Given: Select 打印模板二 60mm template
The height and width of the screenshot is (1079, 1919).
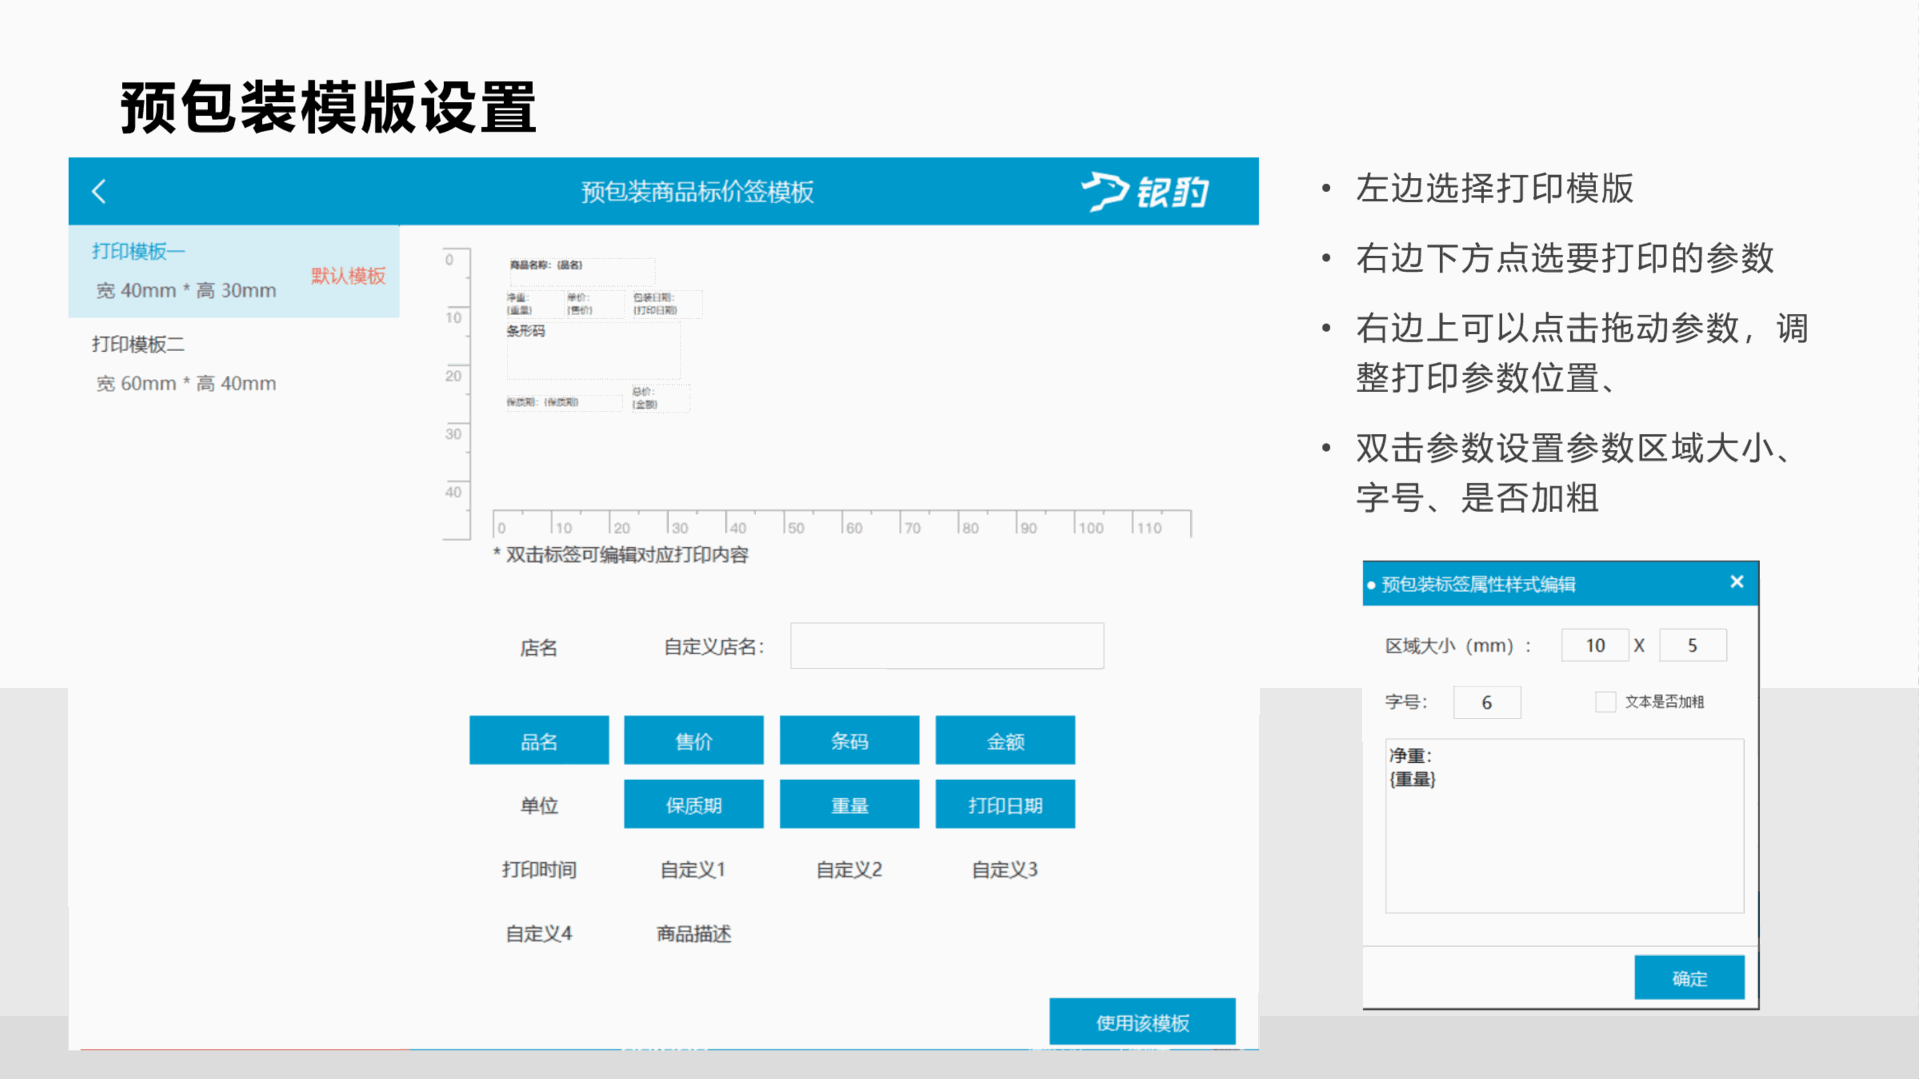Looking at the screenshot, I should pyautogui.click(x=233, y=364).
